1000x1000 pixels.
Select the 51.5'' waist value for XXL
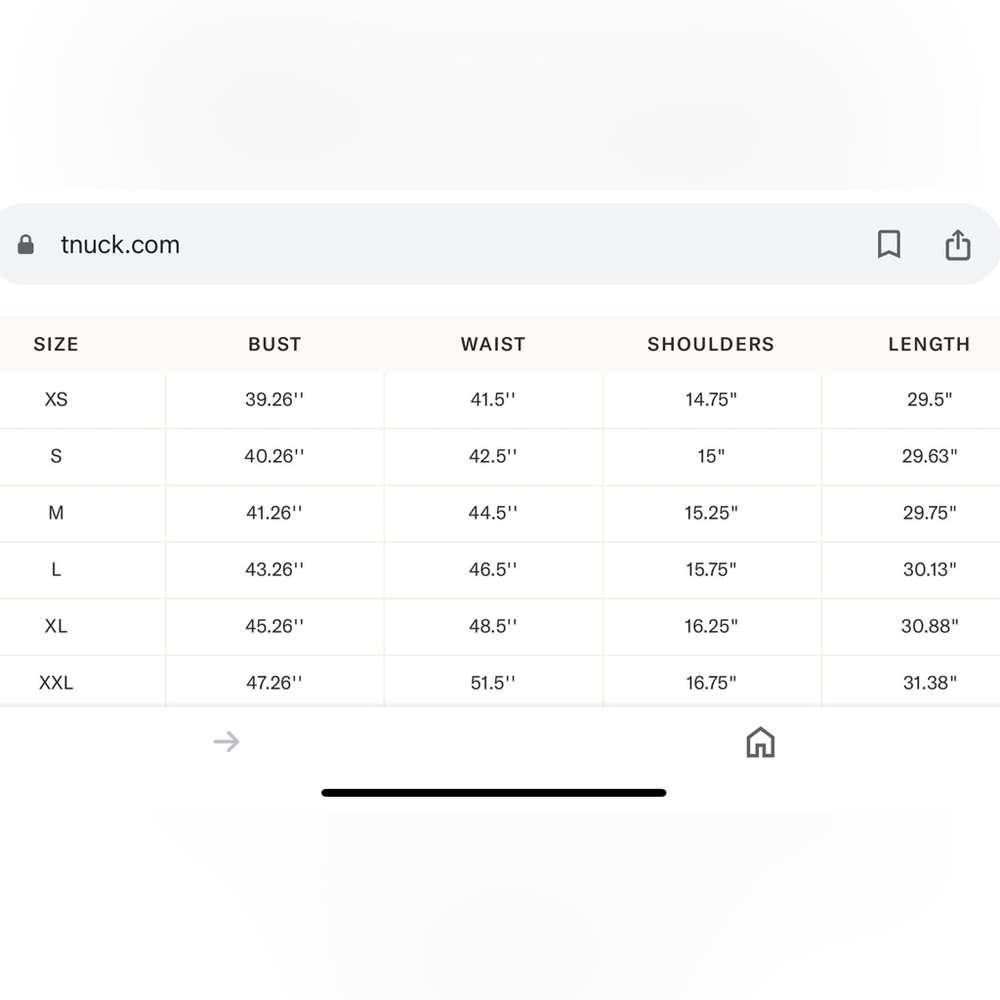point(493,683)
